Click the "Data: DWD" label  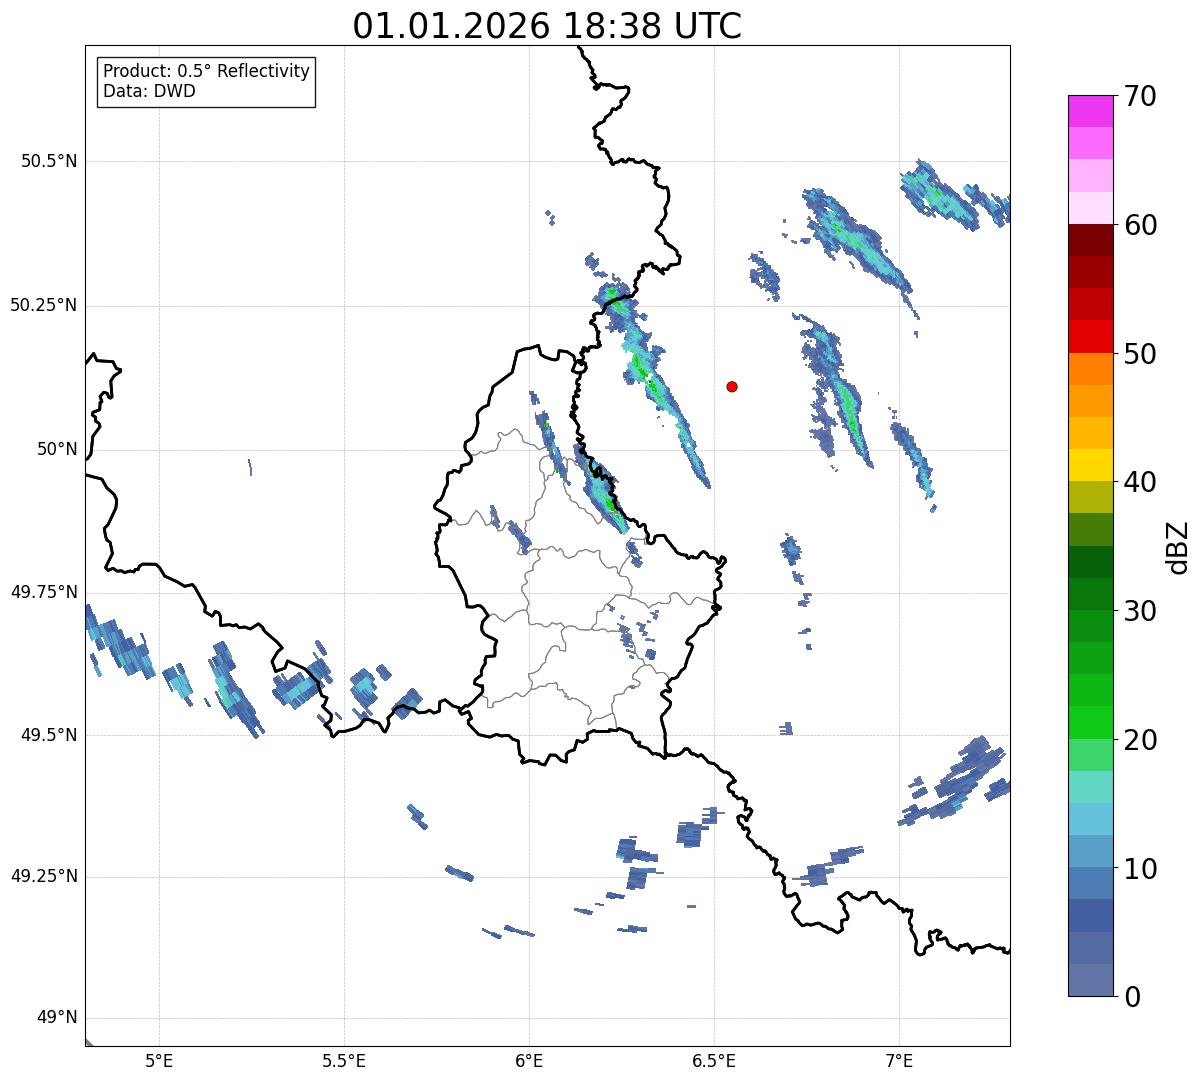pyautogui.click(x=149, y=91)
